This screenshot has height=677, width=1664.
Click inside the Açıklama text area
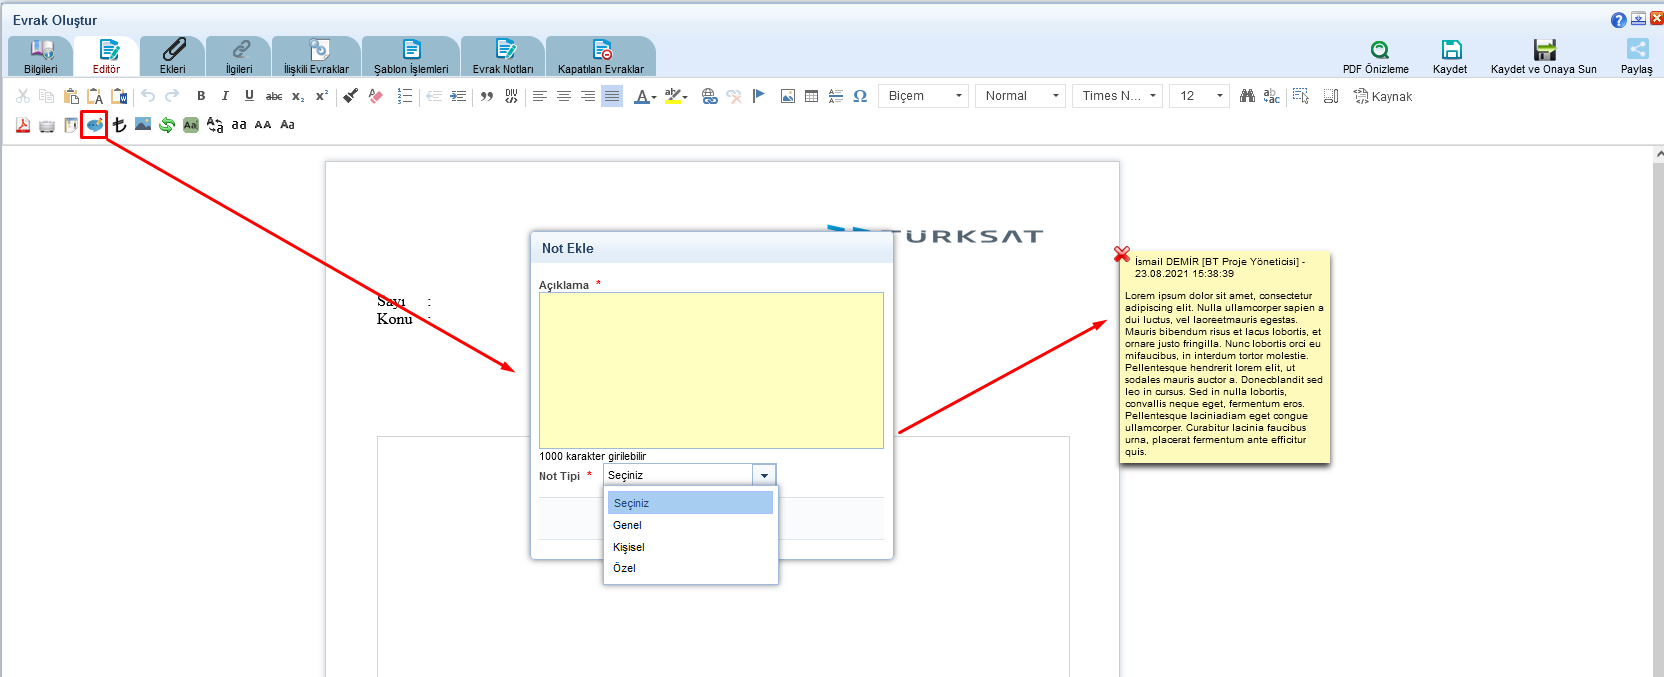pyautogui.click(x=711, y=370)
